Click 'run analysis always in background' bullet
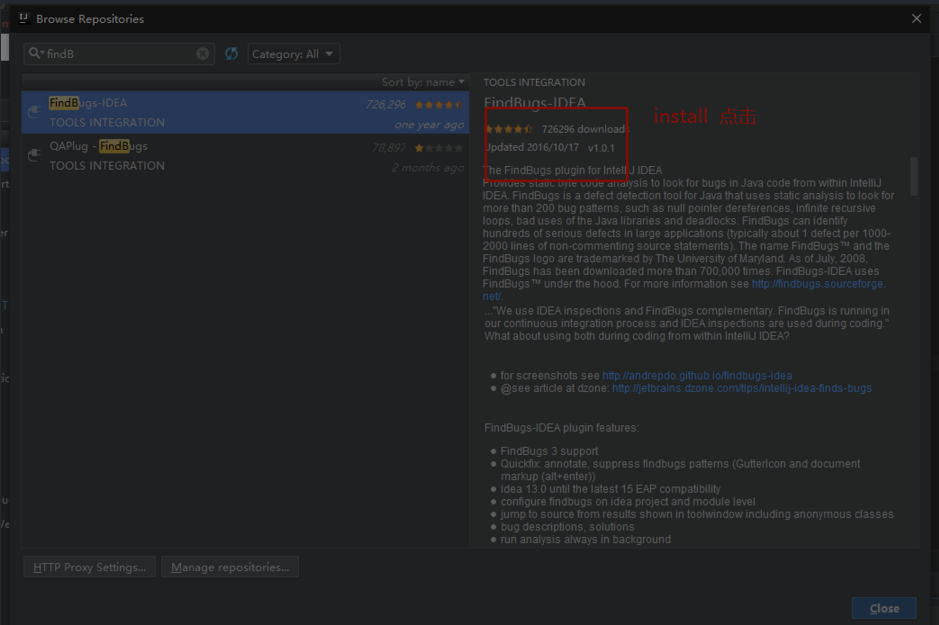The height and width of the screenshot is (625, 939). 586,539
